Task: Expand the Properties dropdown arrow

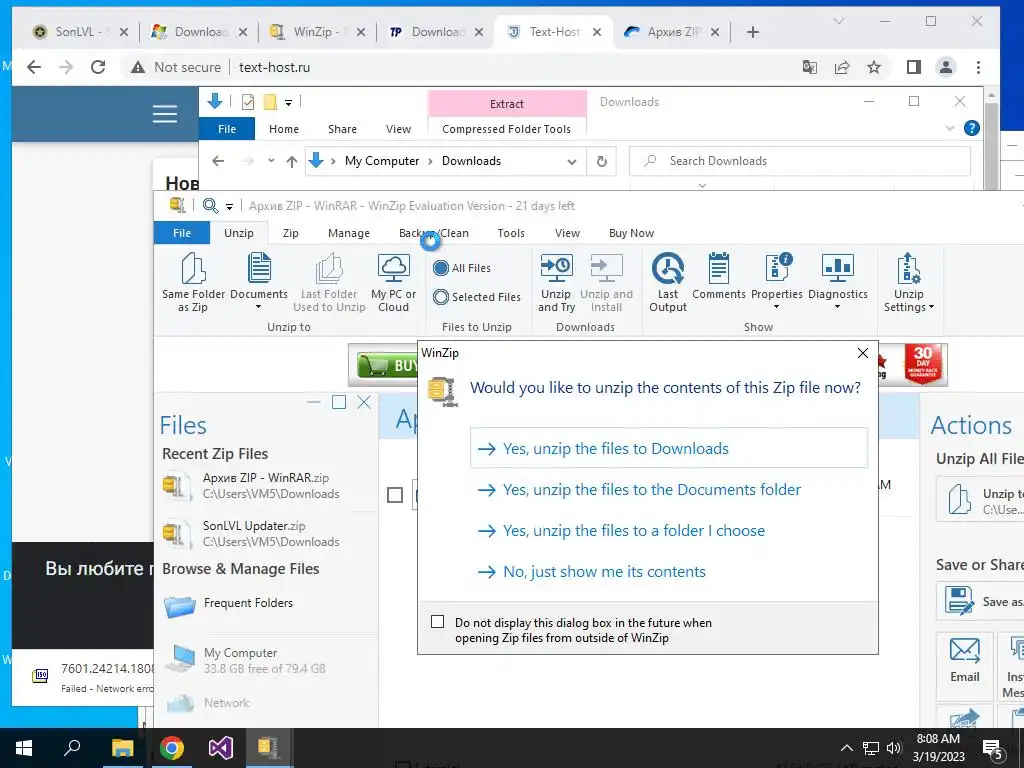Action: [776, 307]
